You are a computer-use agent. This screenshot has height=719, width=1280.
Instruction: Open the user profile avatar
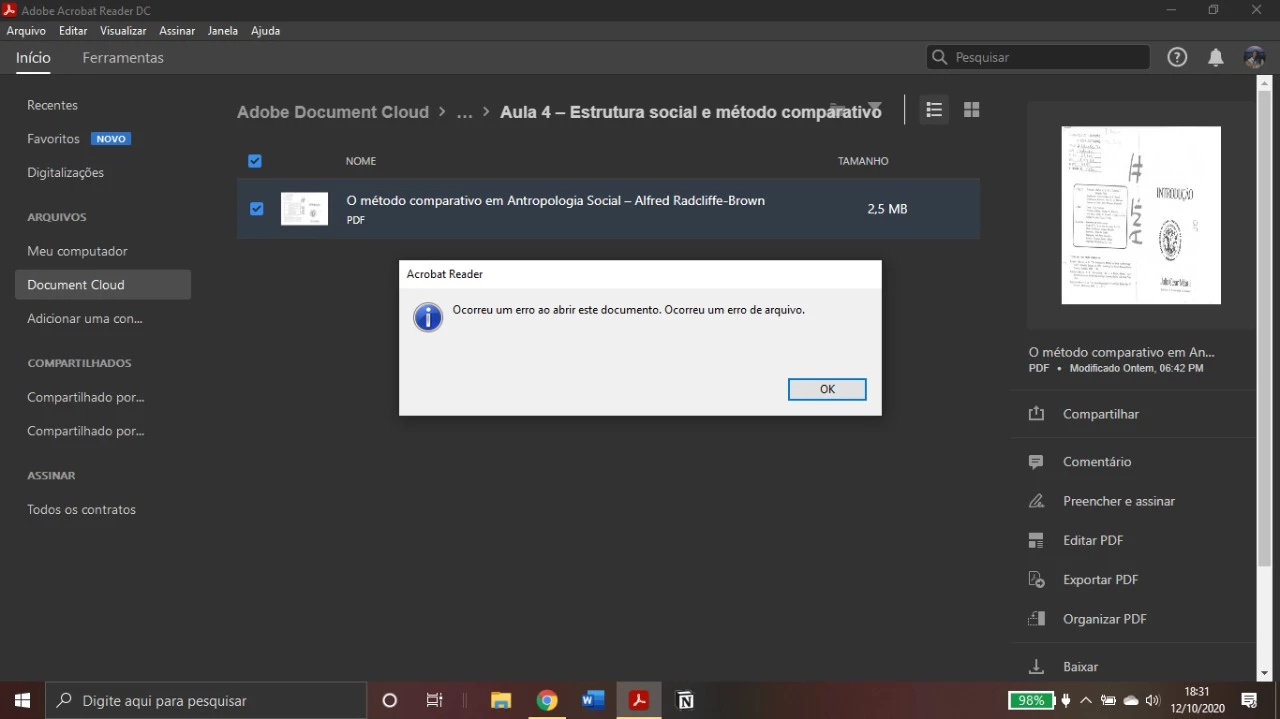[x=1254, y=57]
